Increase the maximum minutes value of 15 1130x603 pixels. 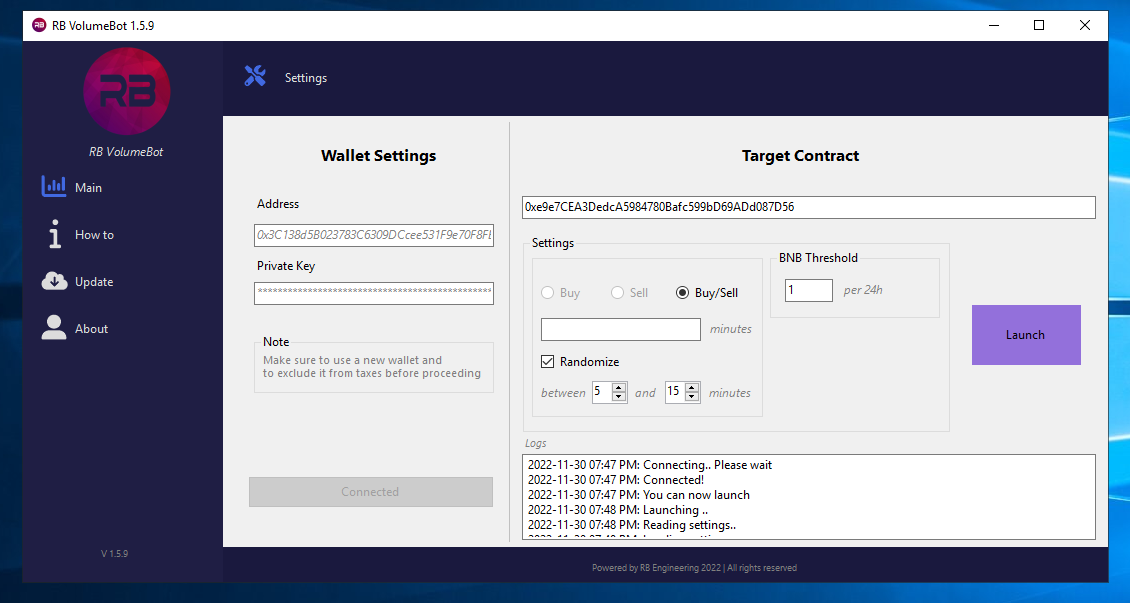click(x=692, y=388)
